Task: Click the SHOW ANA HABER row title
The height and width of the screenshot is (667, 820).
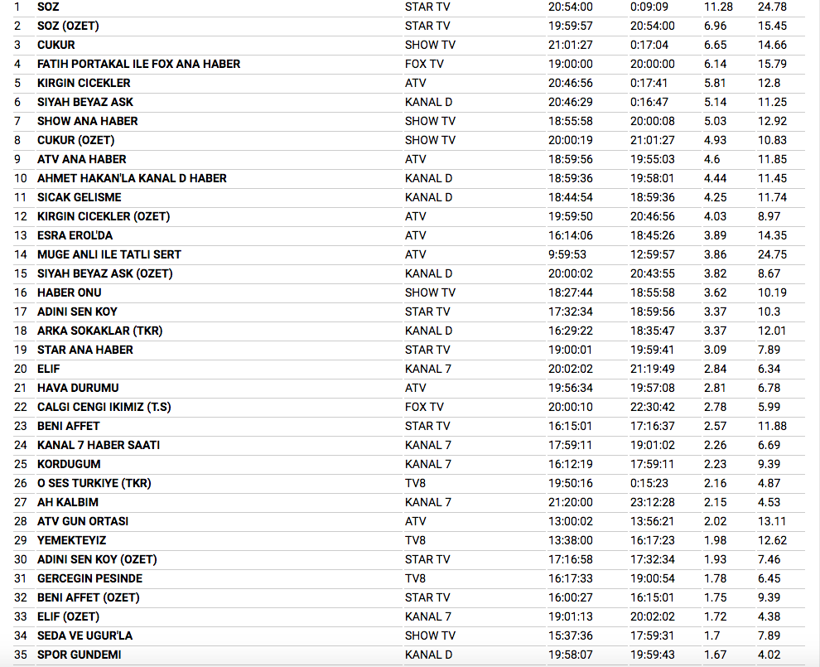Action: (x=88, y=121)
